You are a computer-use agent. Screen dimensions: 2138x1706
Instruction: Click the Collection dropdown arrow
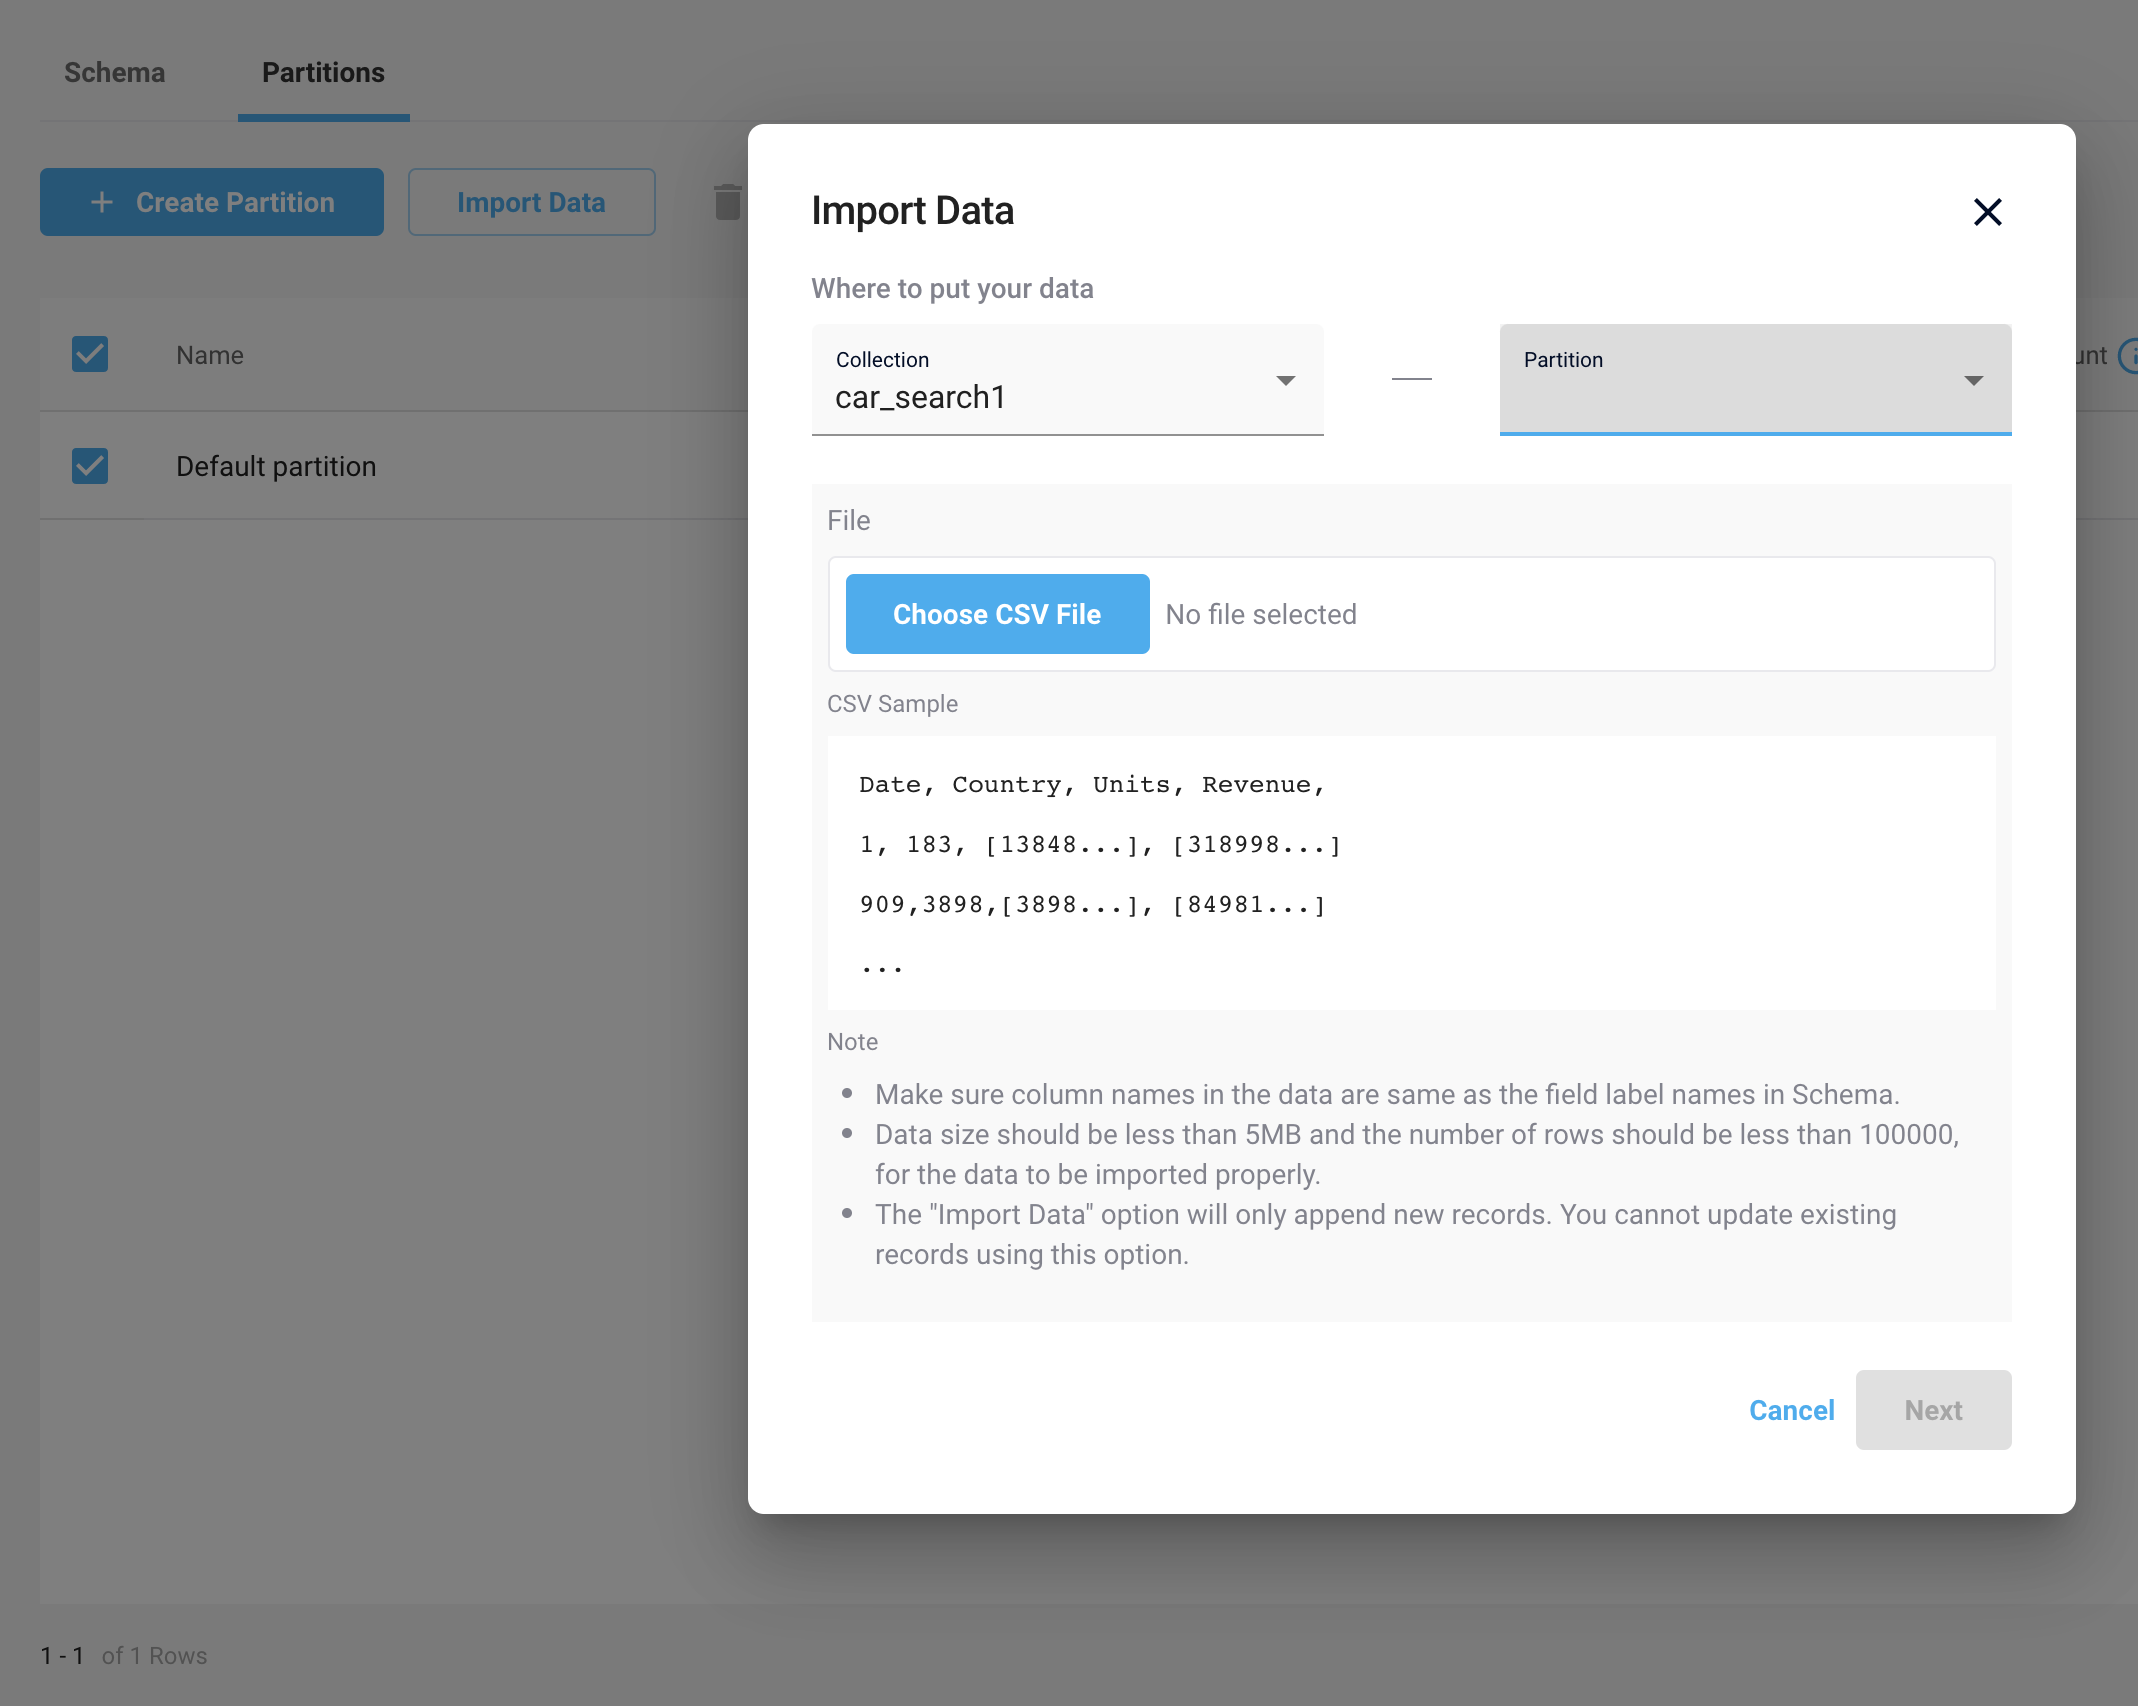(x=1286, y=381)
